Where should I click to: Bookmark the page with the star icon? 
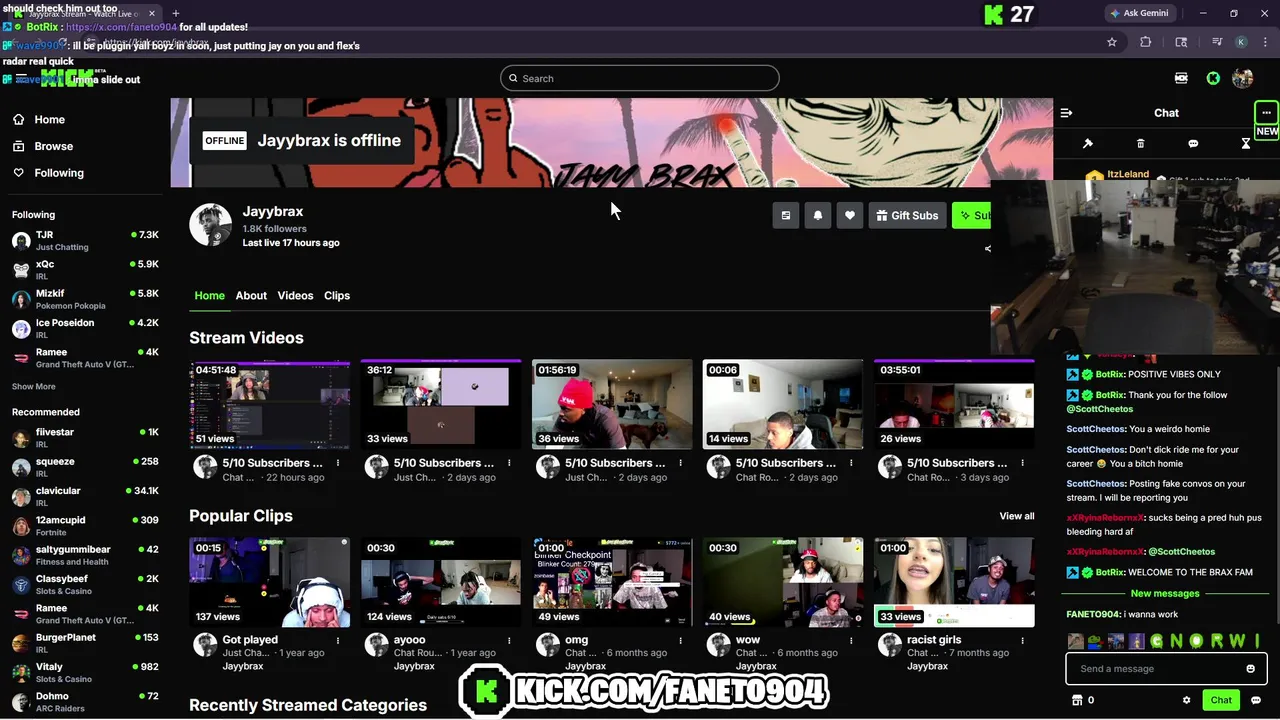tap(1111, 42)
